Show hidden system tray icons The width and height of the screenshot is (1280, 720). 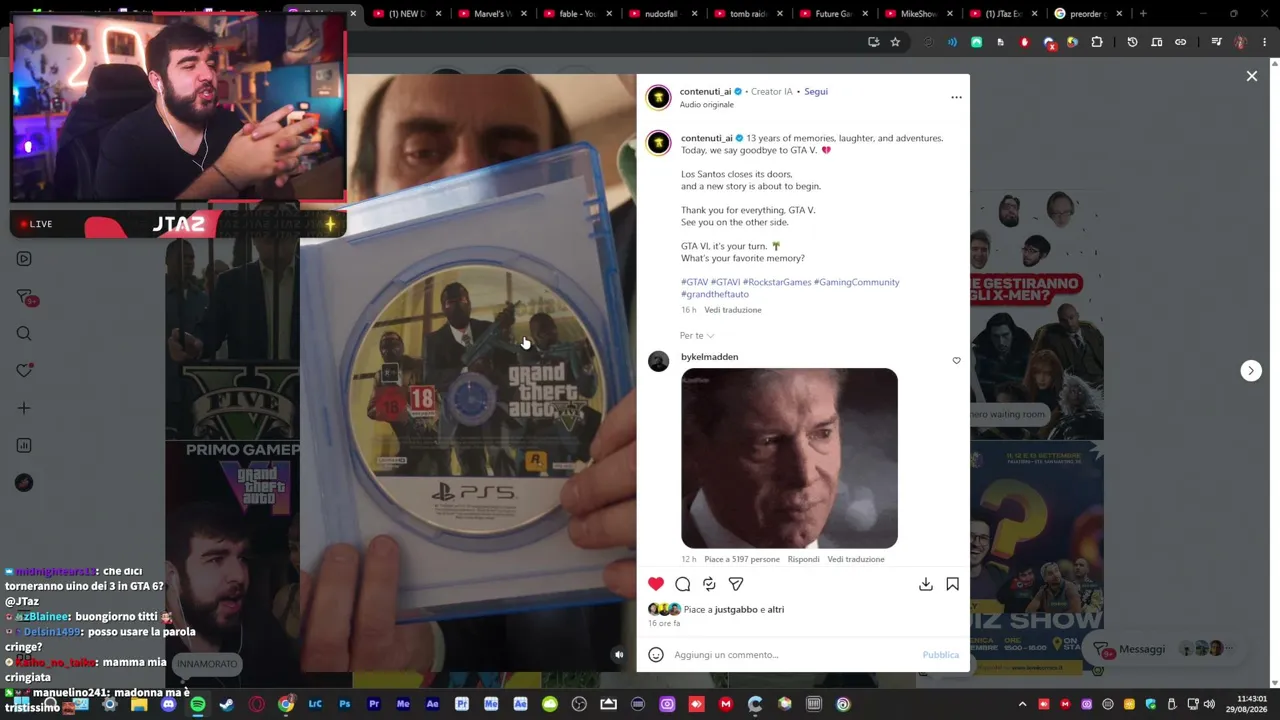[x=1022, y=704]
